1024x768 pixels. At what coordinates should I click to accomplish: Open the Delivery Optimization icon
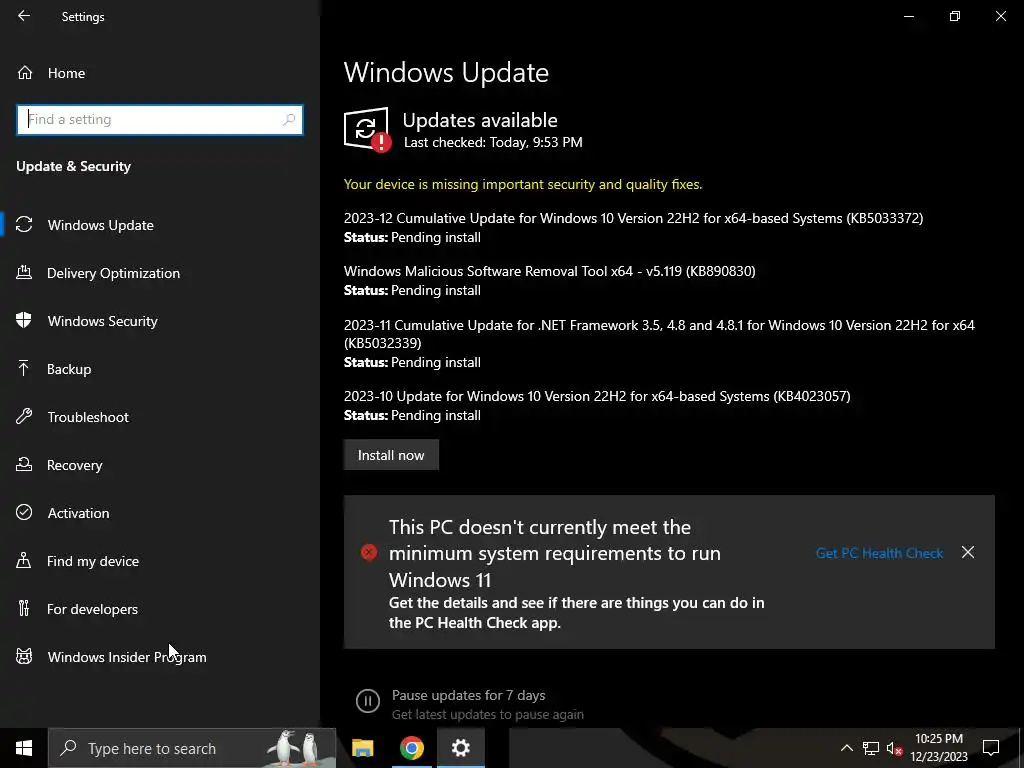point(24,272)
